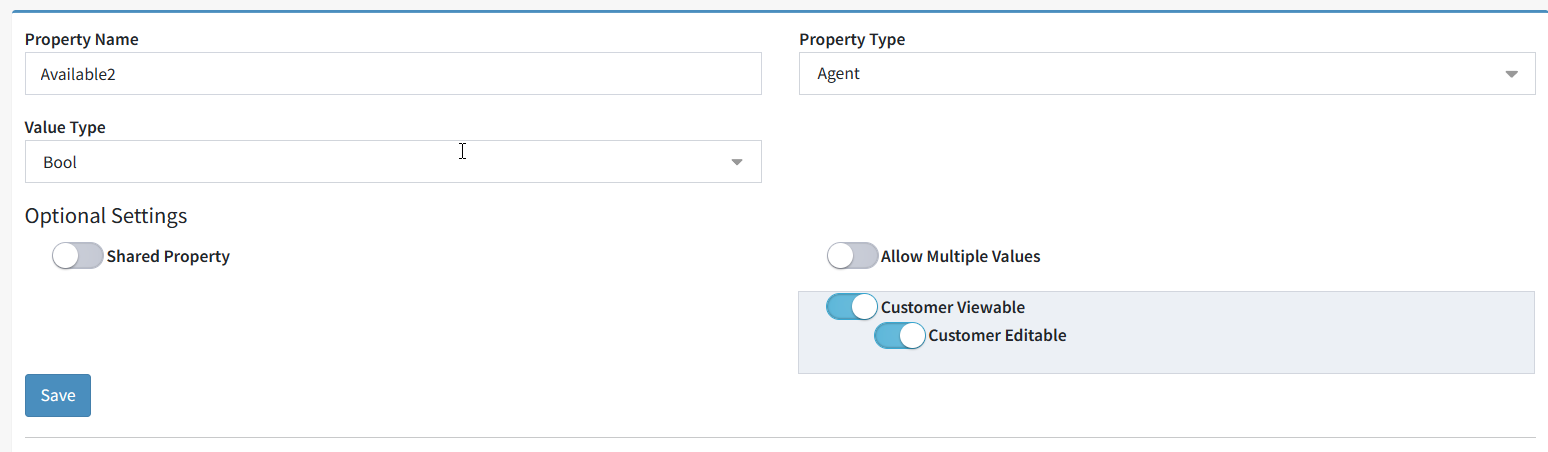Click the Customer Editable label text
Image resolution: width=1548 pixels, height=452 pixels.
[997, 335]
